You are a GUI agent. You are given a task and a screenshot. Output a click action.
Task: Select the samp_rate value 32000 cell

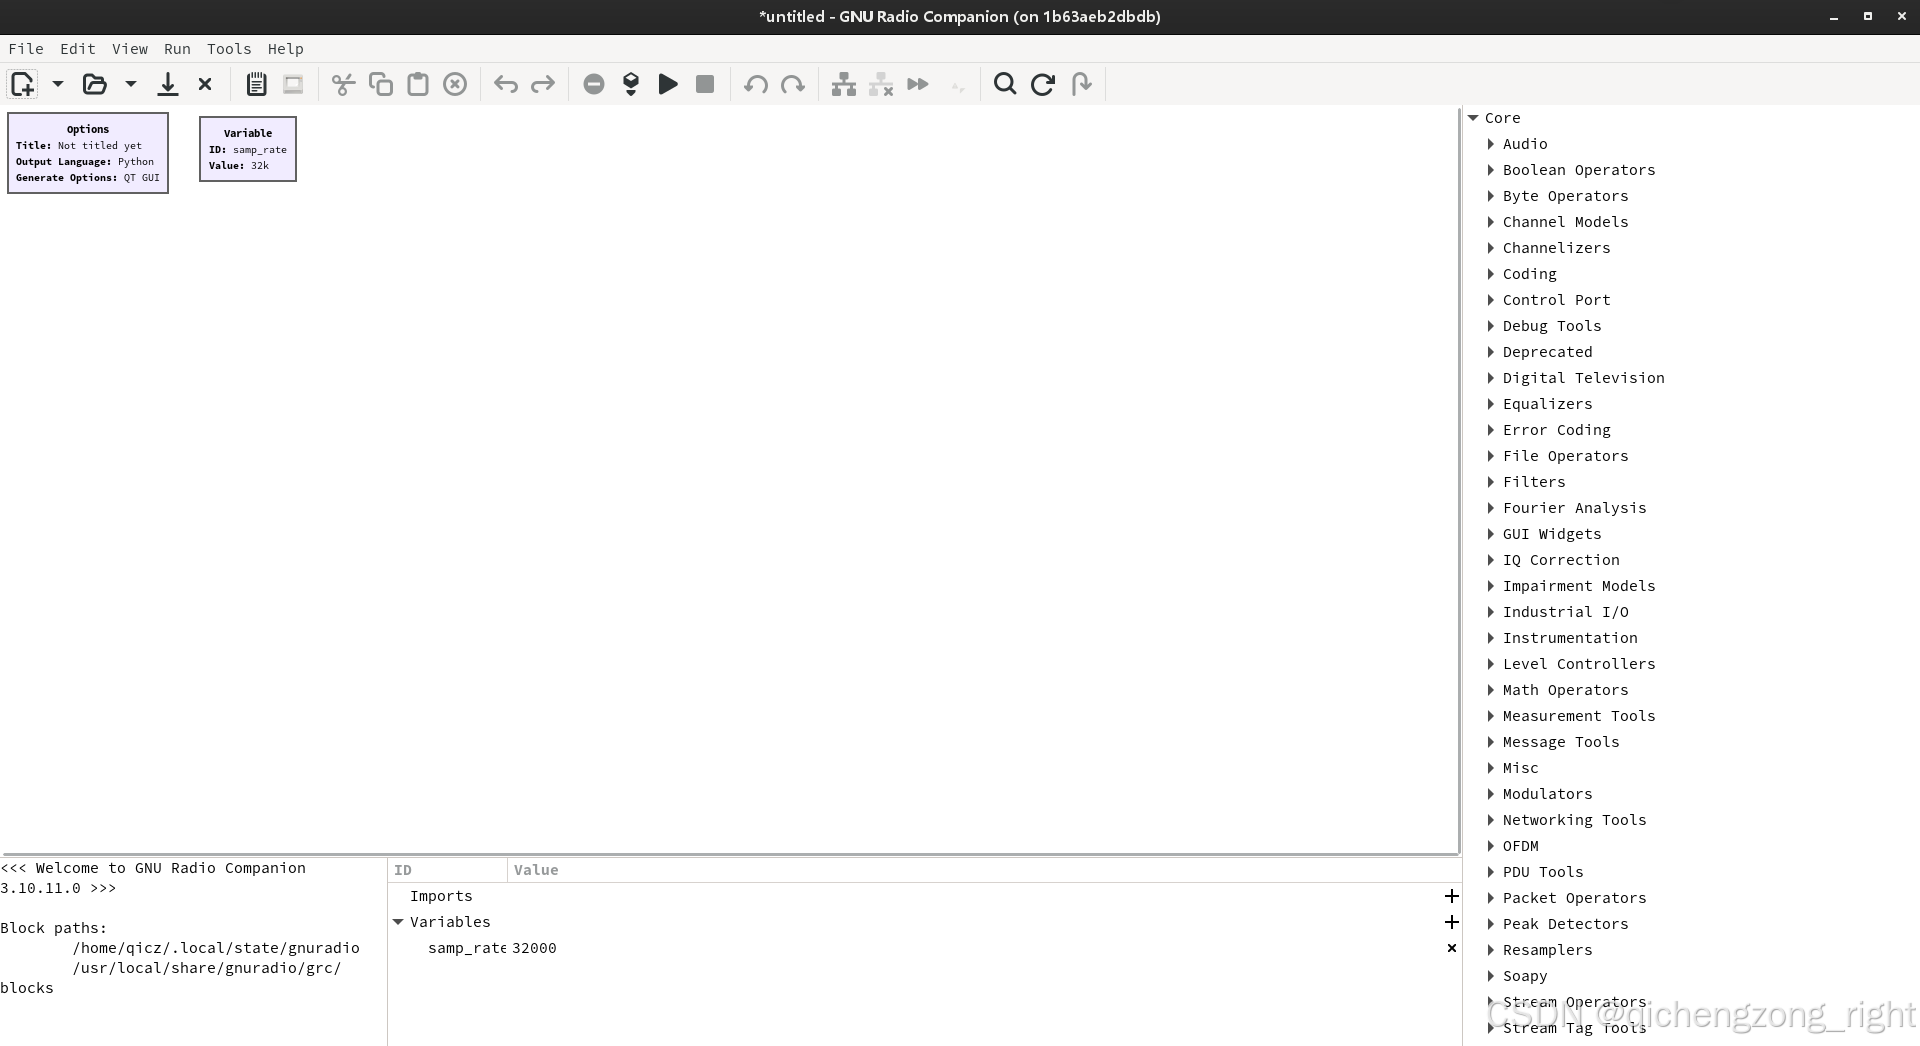(x=534, y=948)
